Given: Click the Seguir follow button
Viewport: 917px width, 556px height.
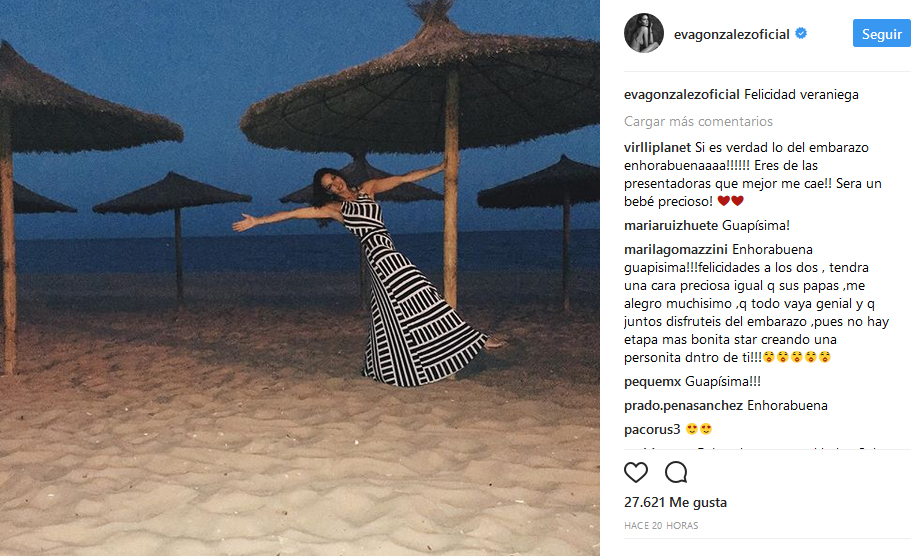Looking at the screenshot, I should (x=881, y=34).
